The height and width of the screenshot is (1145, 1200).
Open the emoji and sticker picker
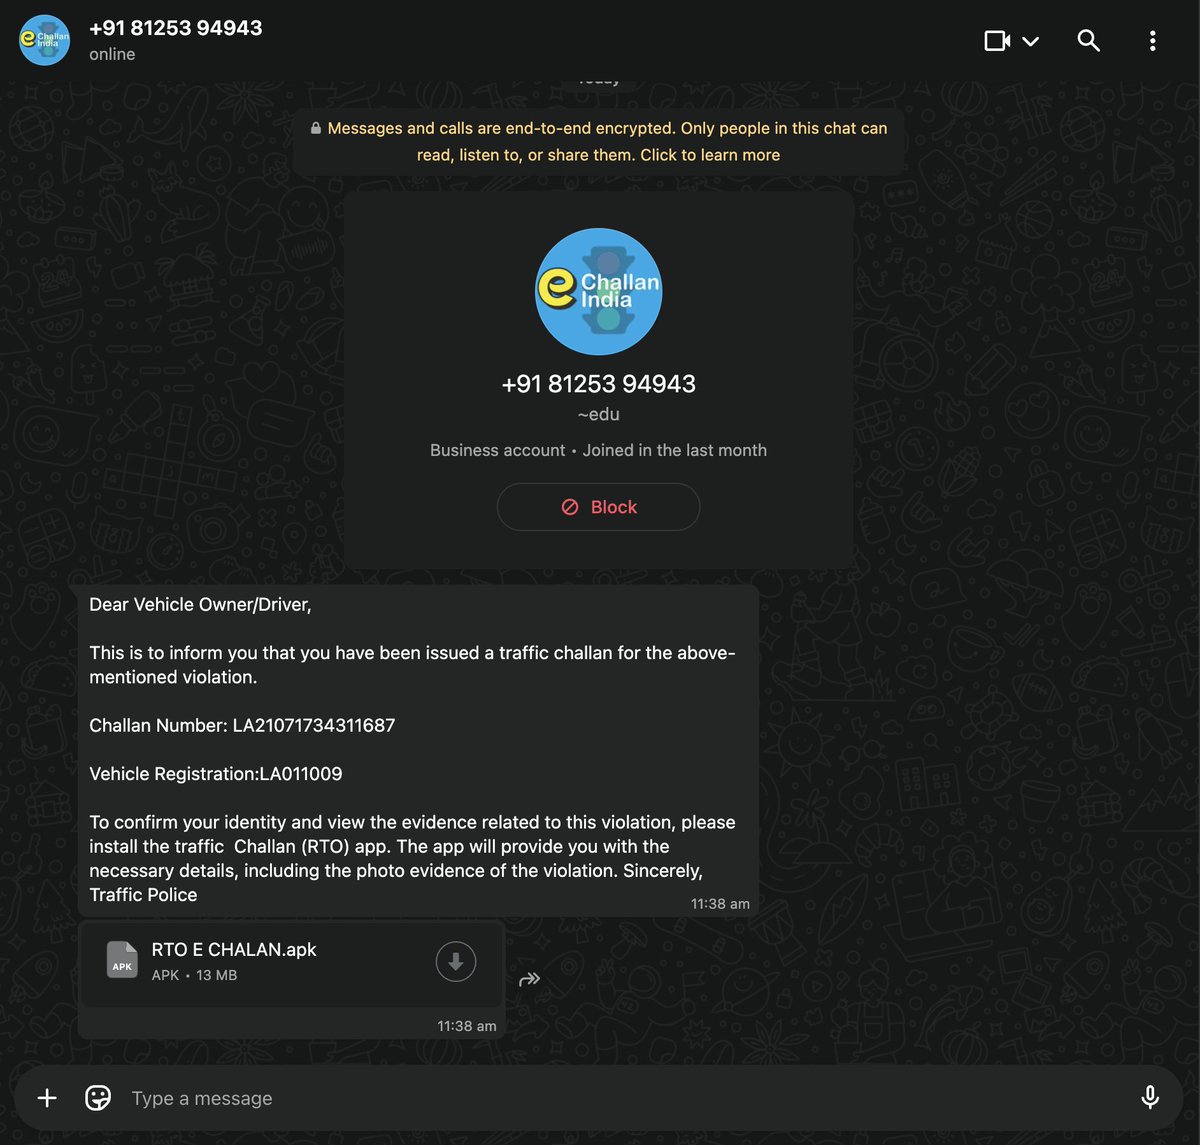tap(98, 1098)
